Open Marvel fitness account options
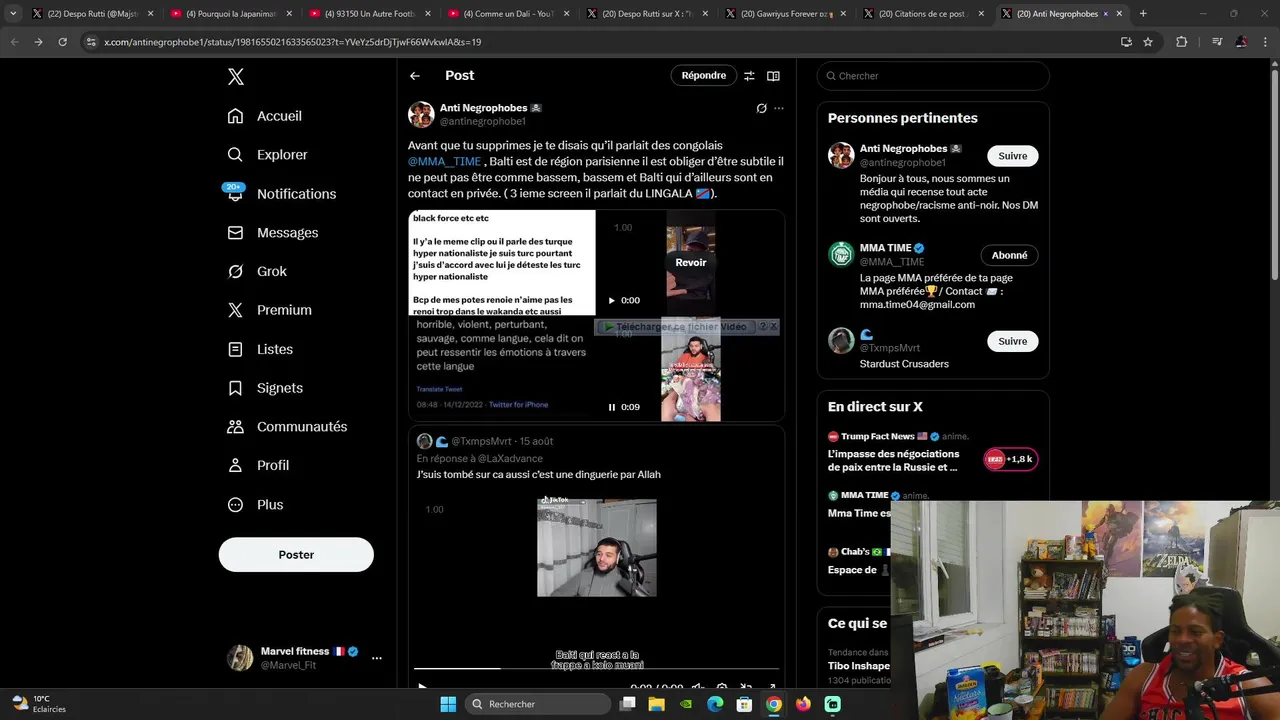This screenshot has height=720, width=1280. click(376, 658)
